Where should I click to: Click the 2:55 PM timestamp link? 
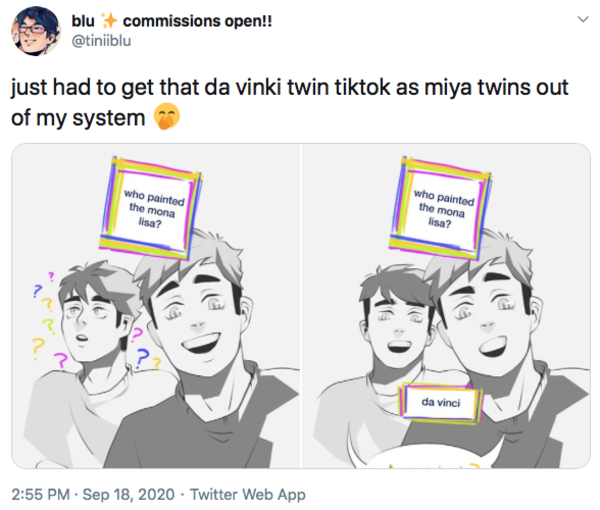click(41, 494)
